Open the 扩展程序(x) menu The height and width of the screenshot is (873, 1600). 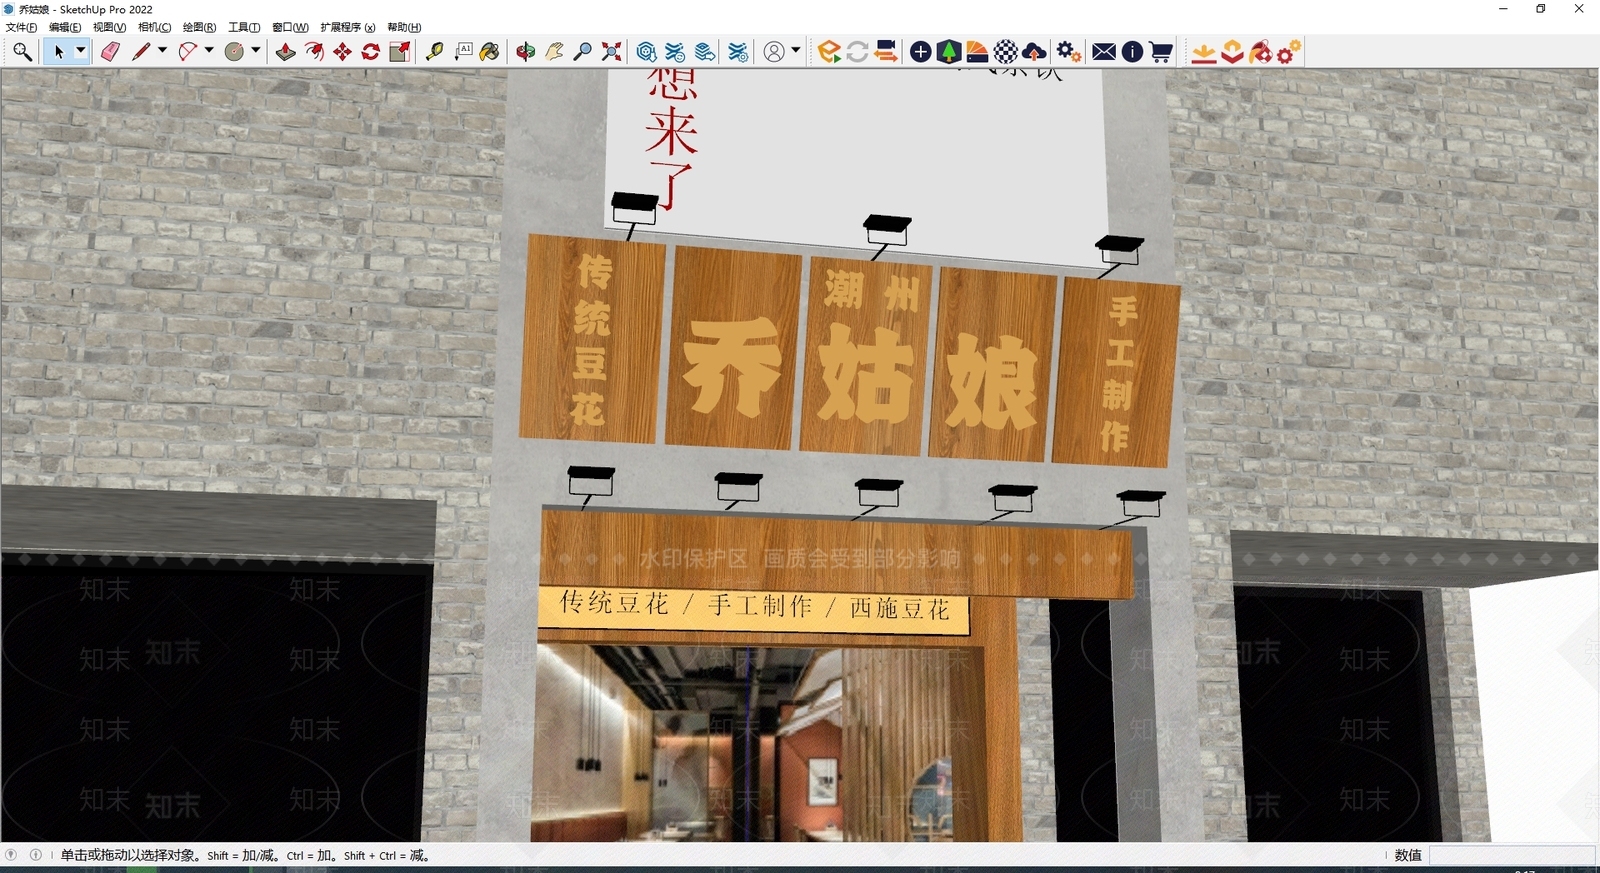click(x=348, y=27)
